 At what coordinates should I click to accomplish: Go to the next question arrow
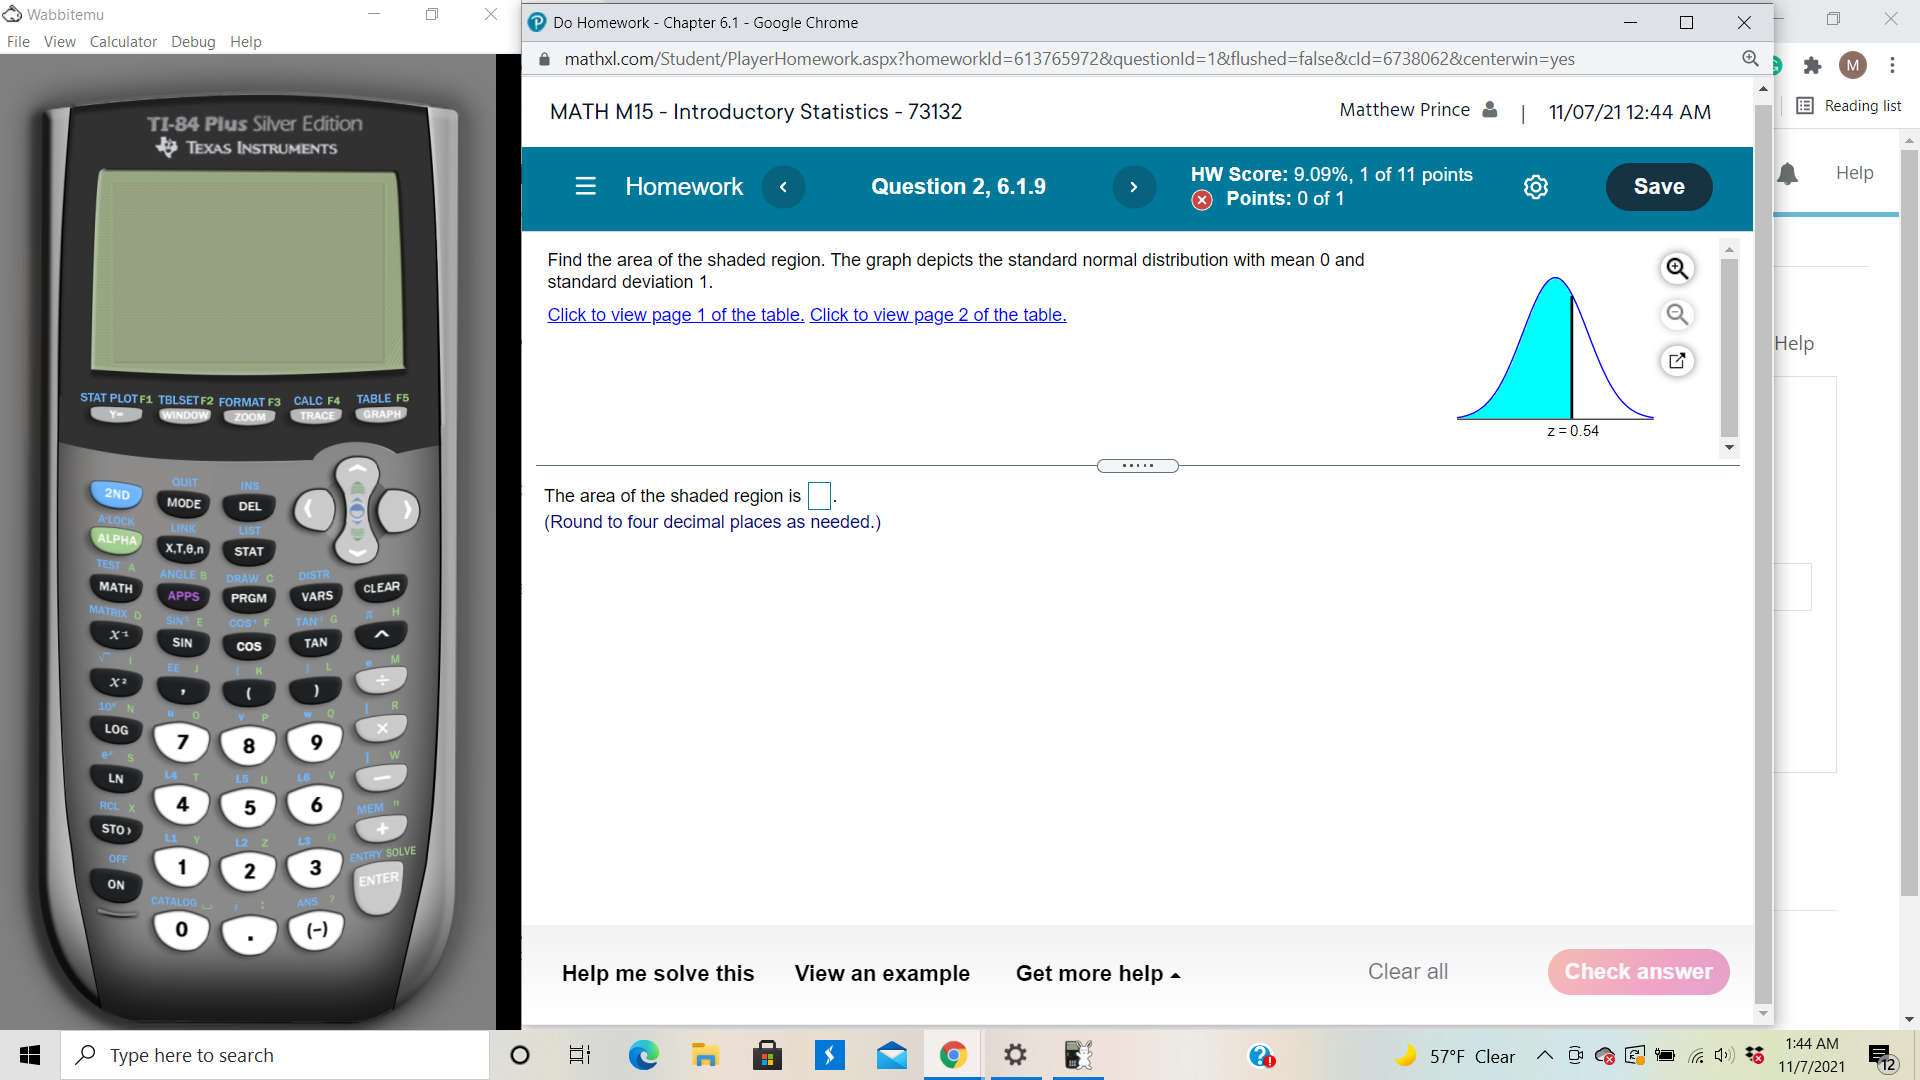[x=1133, y=187]
